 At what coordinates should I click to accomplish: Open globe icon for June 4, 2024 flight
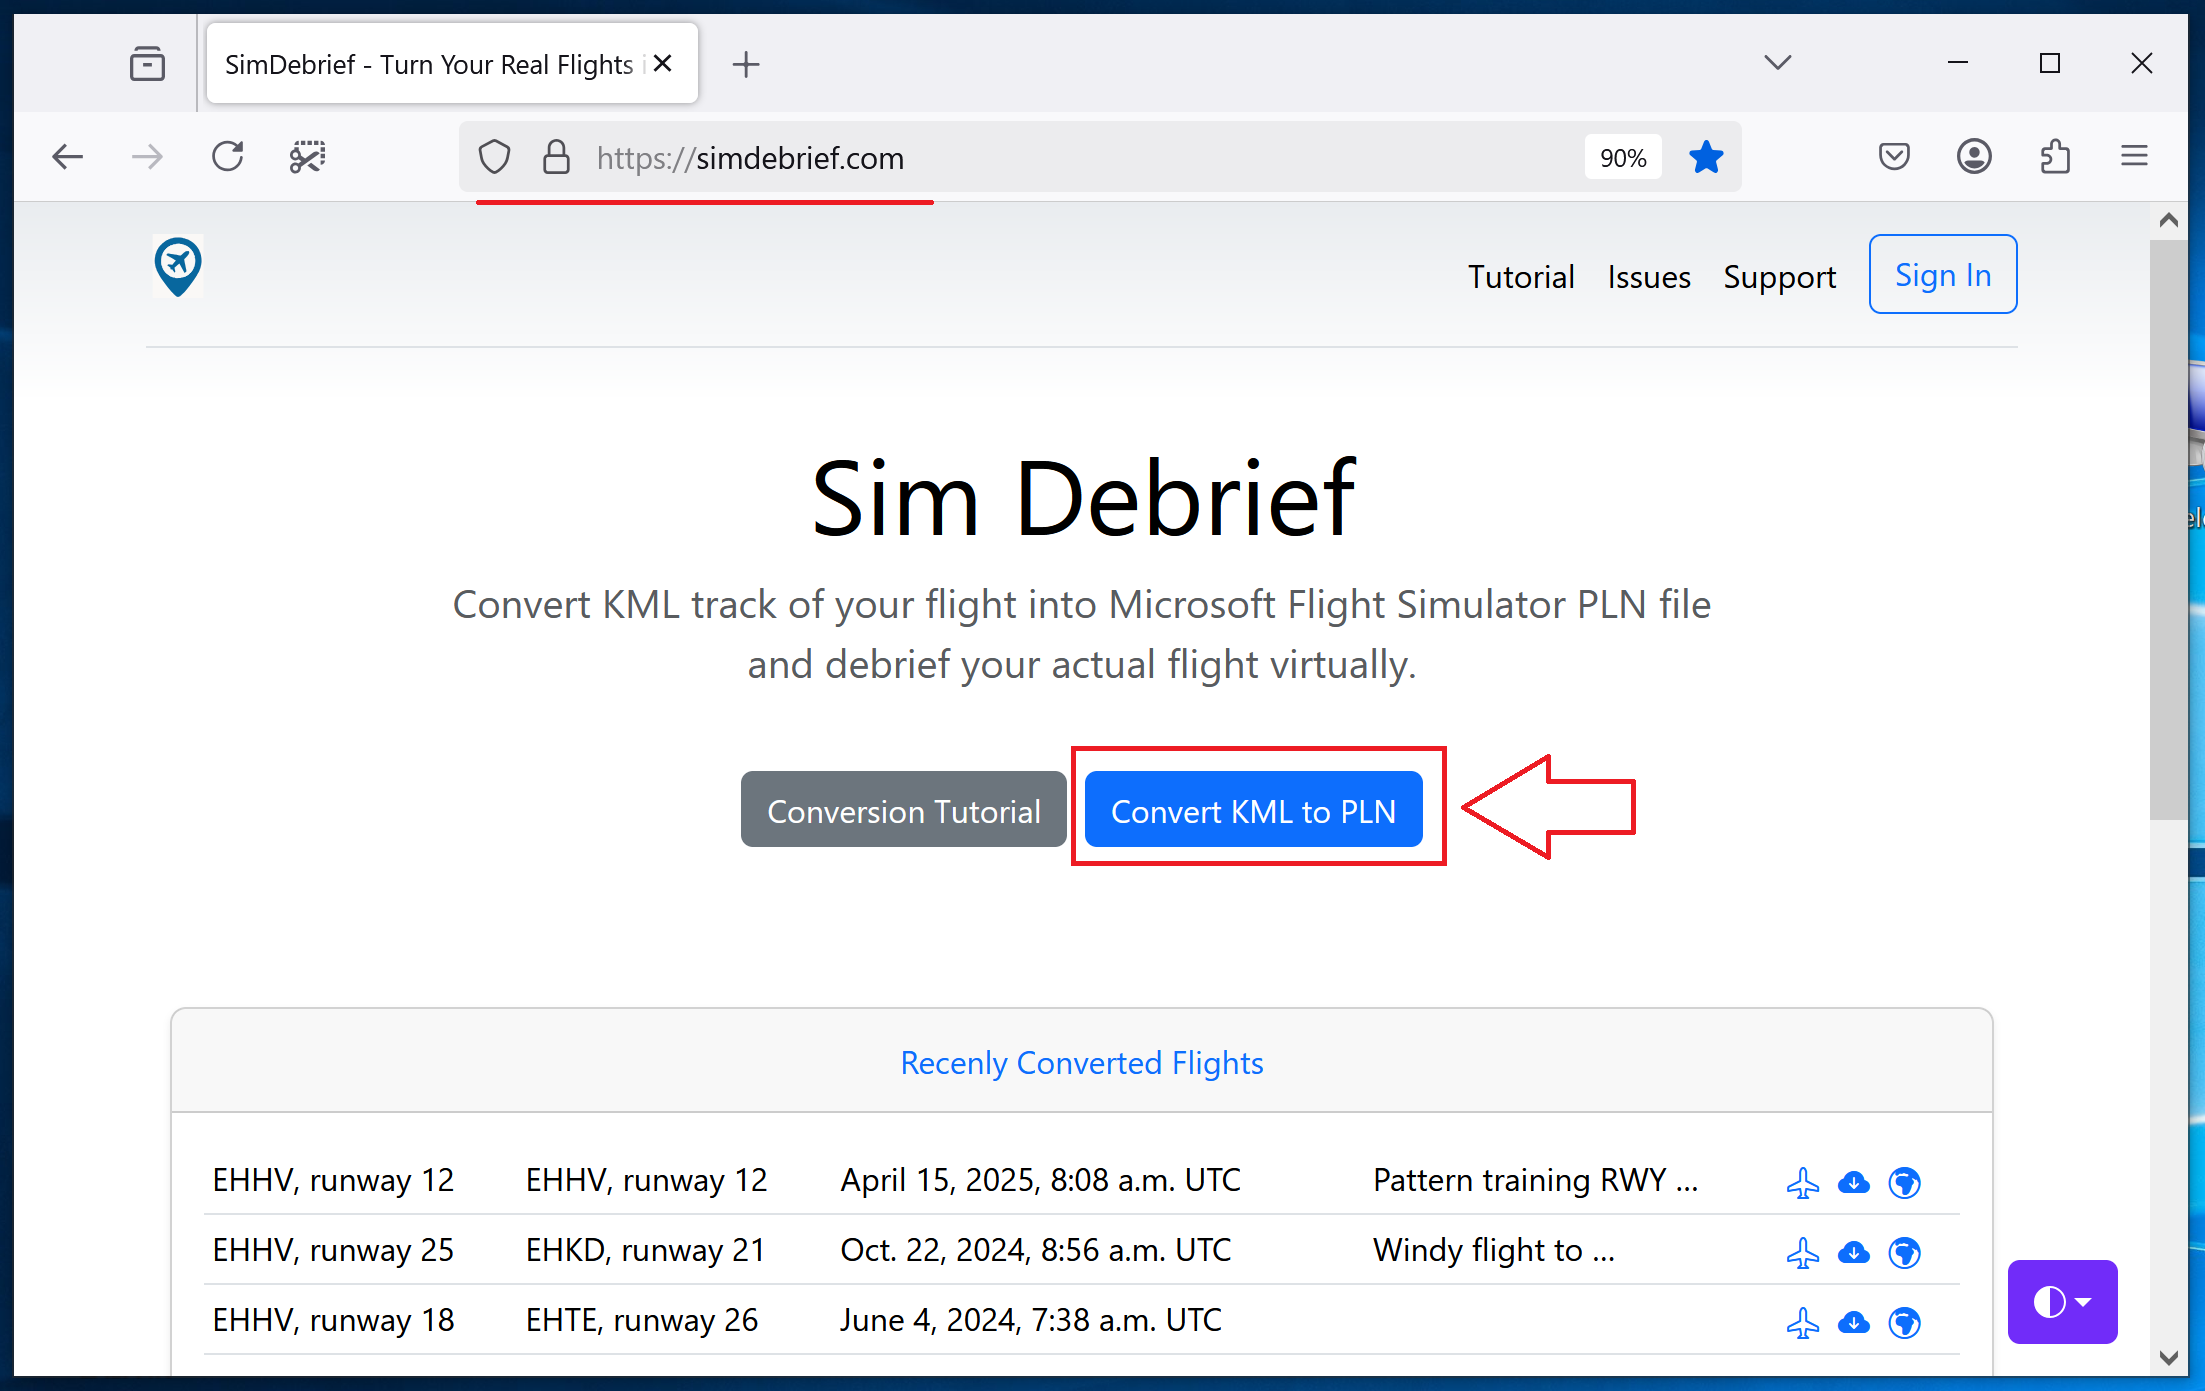pos(1905,1323)
